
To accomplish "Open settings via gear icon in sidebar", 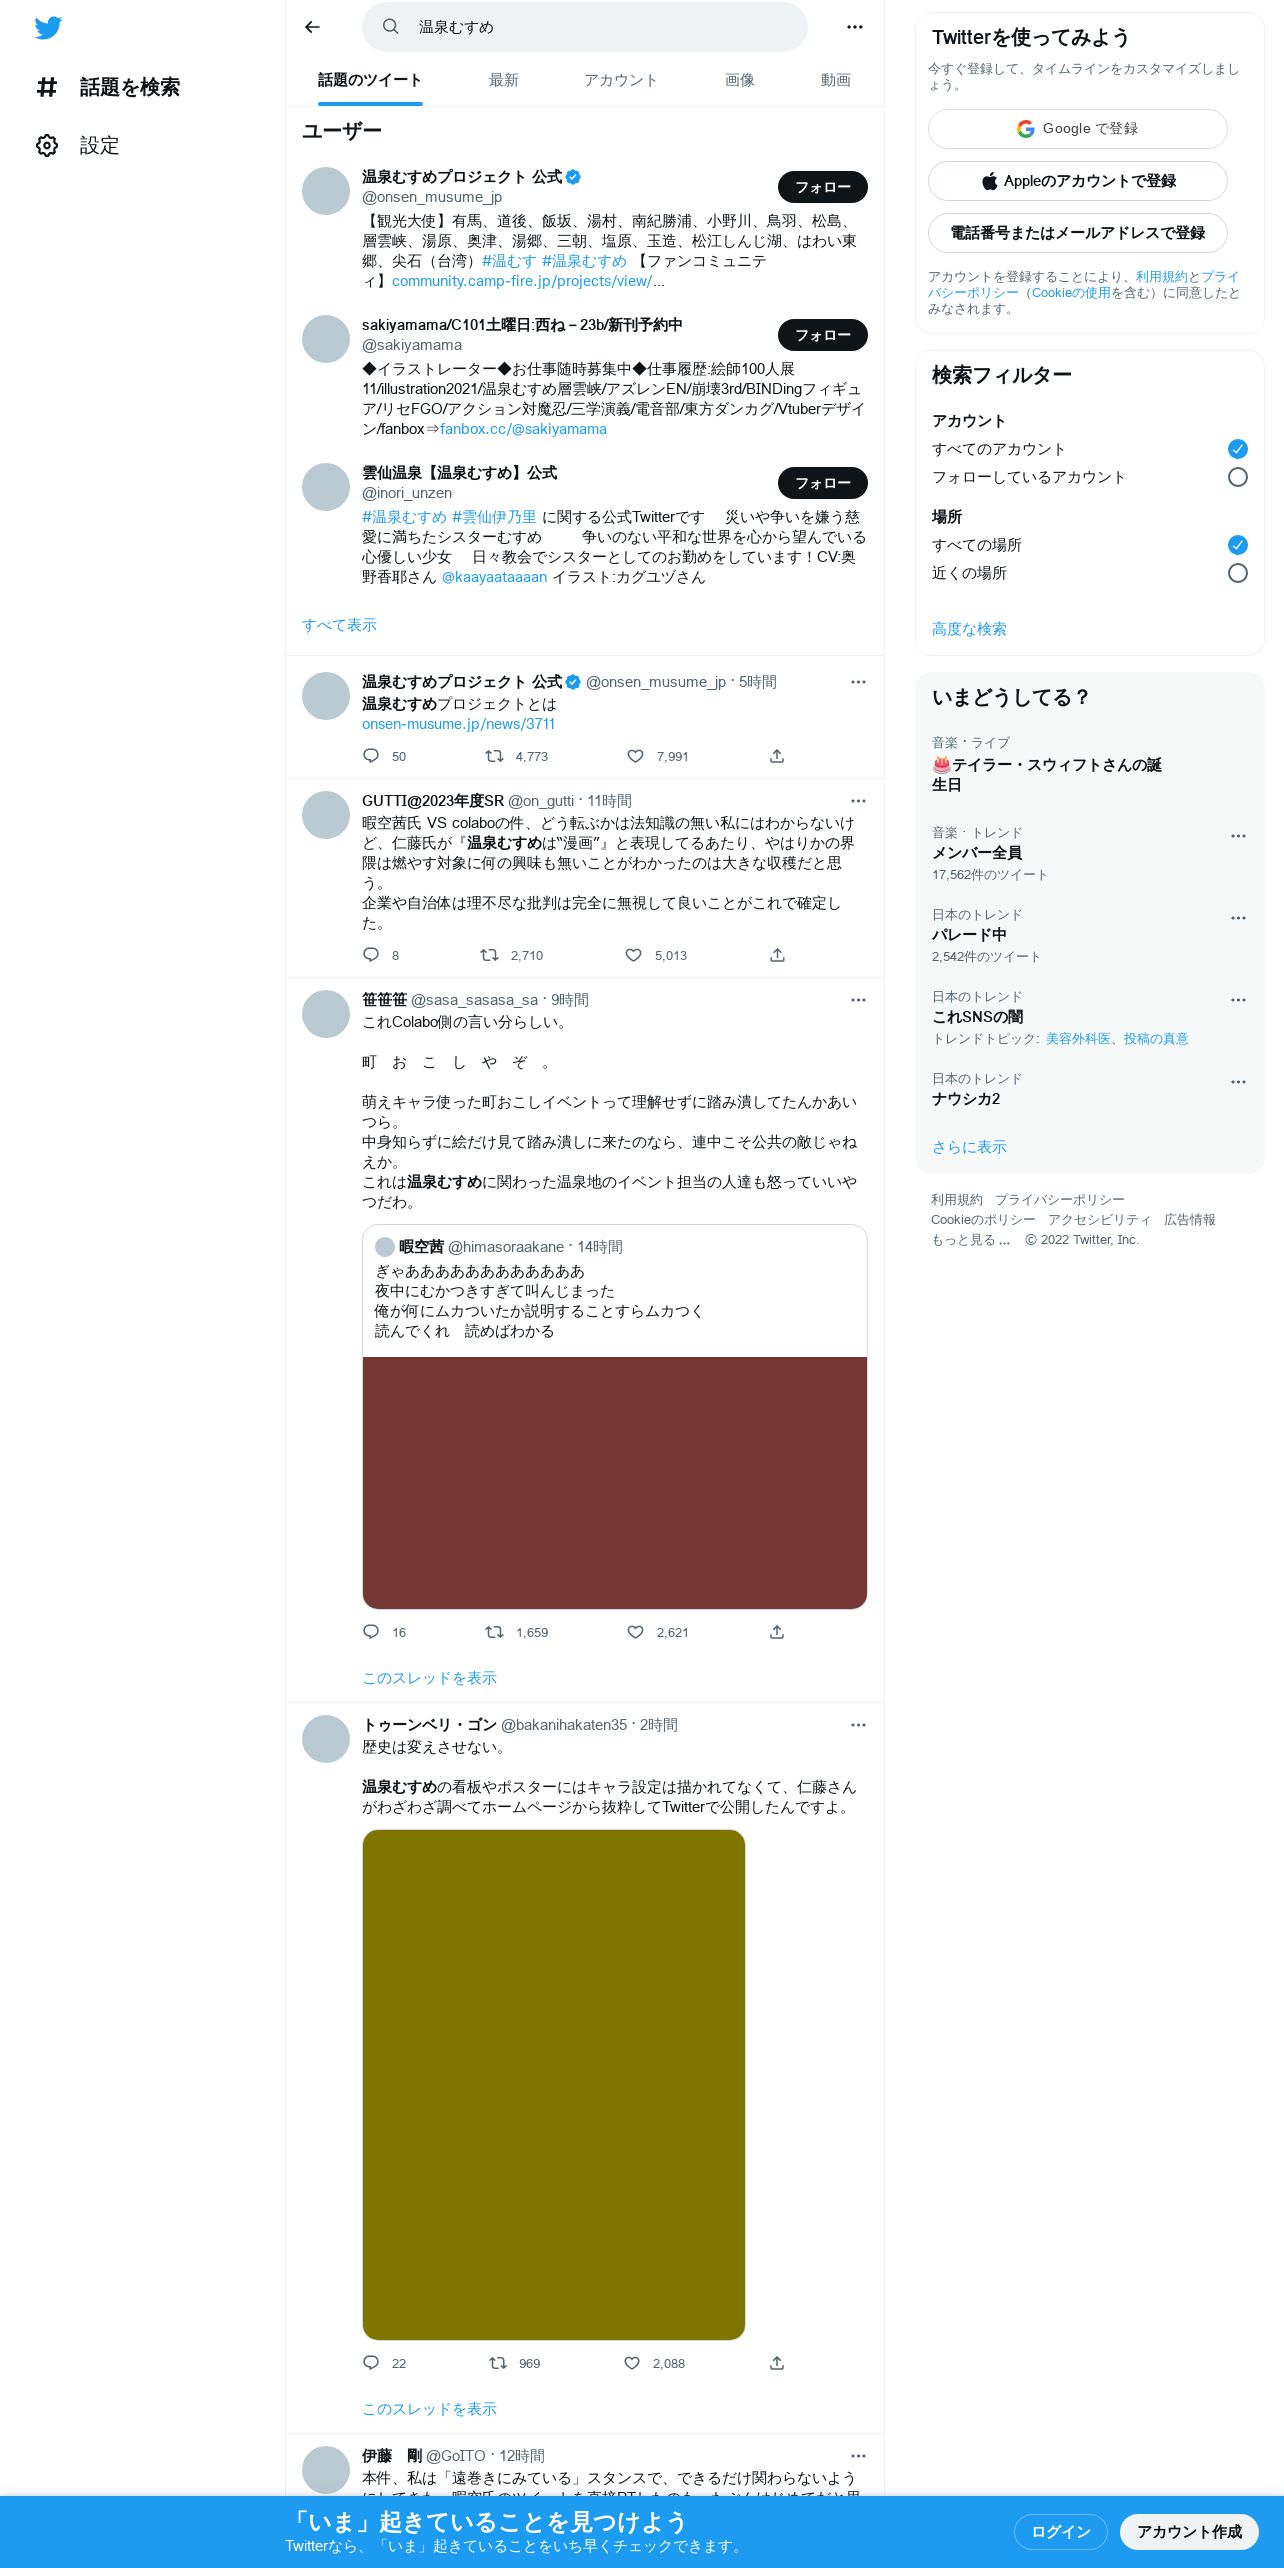I will point(47,146).
